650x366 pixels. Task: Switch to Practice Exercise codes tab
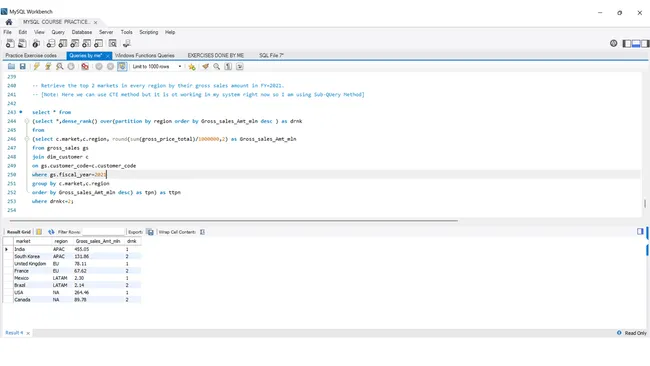(x=31, y=55)
